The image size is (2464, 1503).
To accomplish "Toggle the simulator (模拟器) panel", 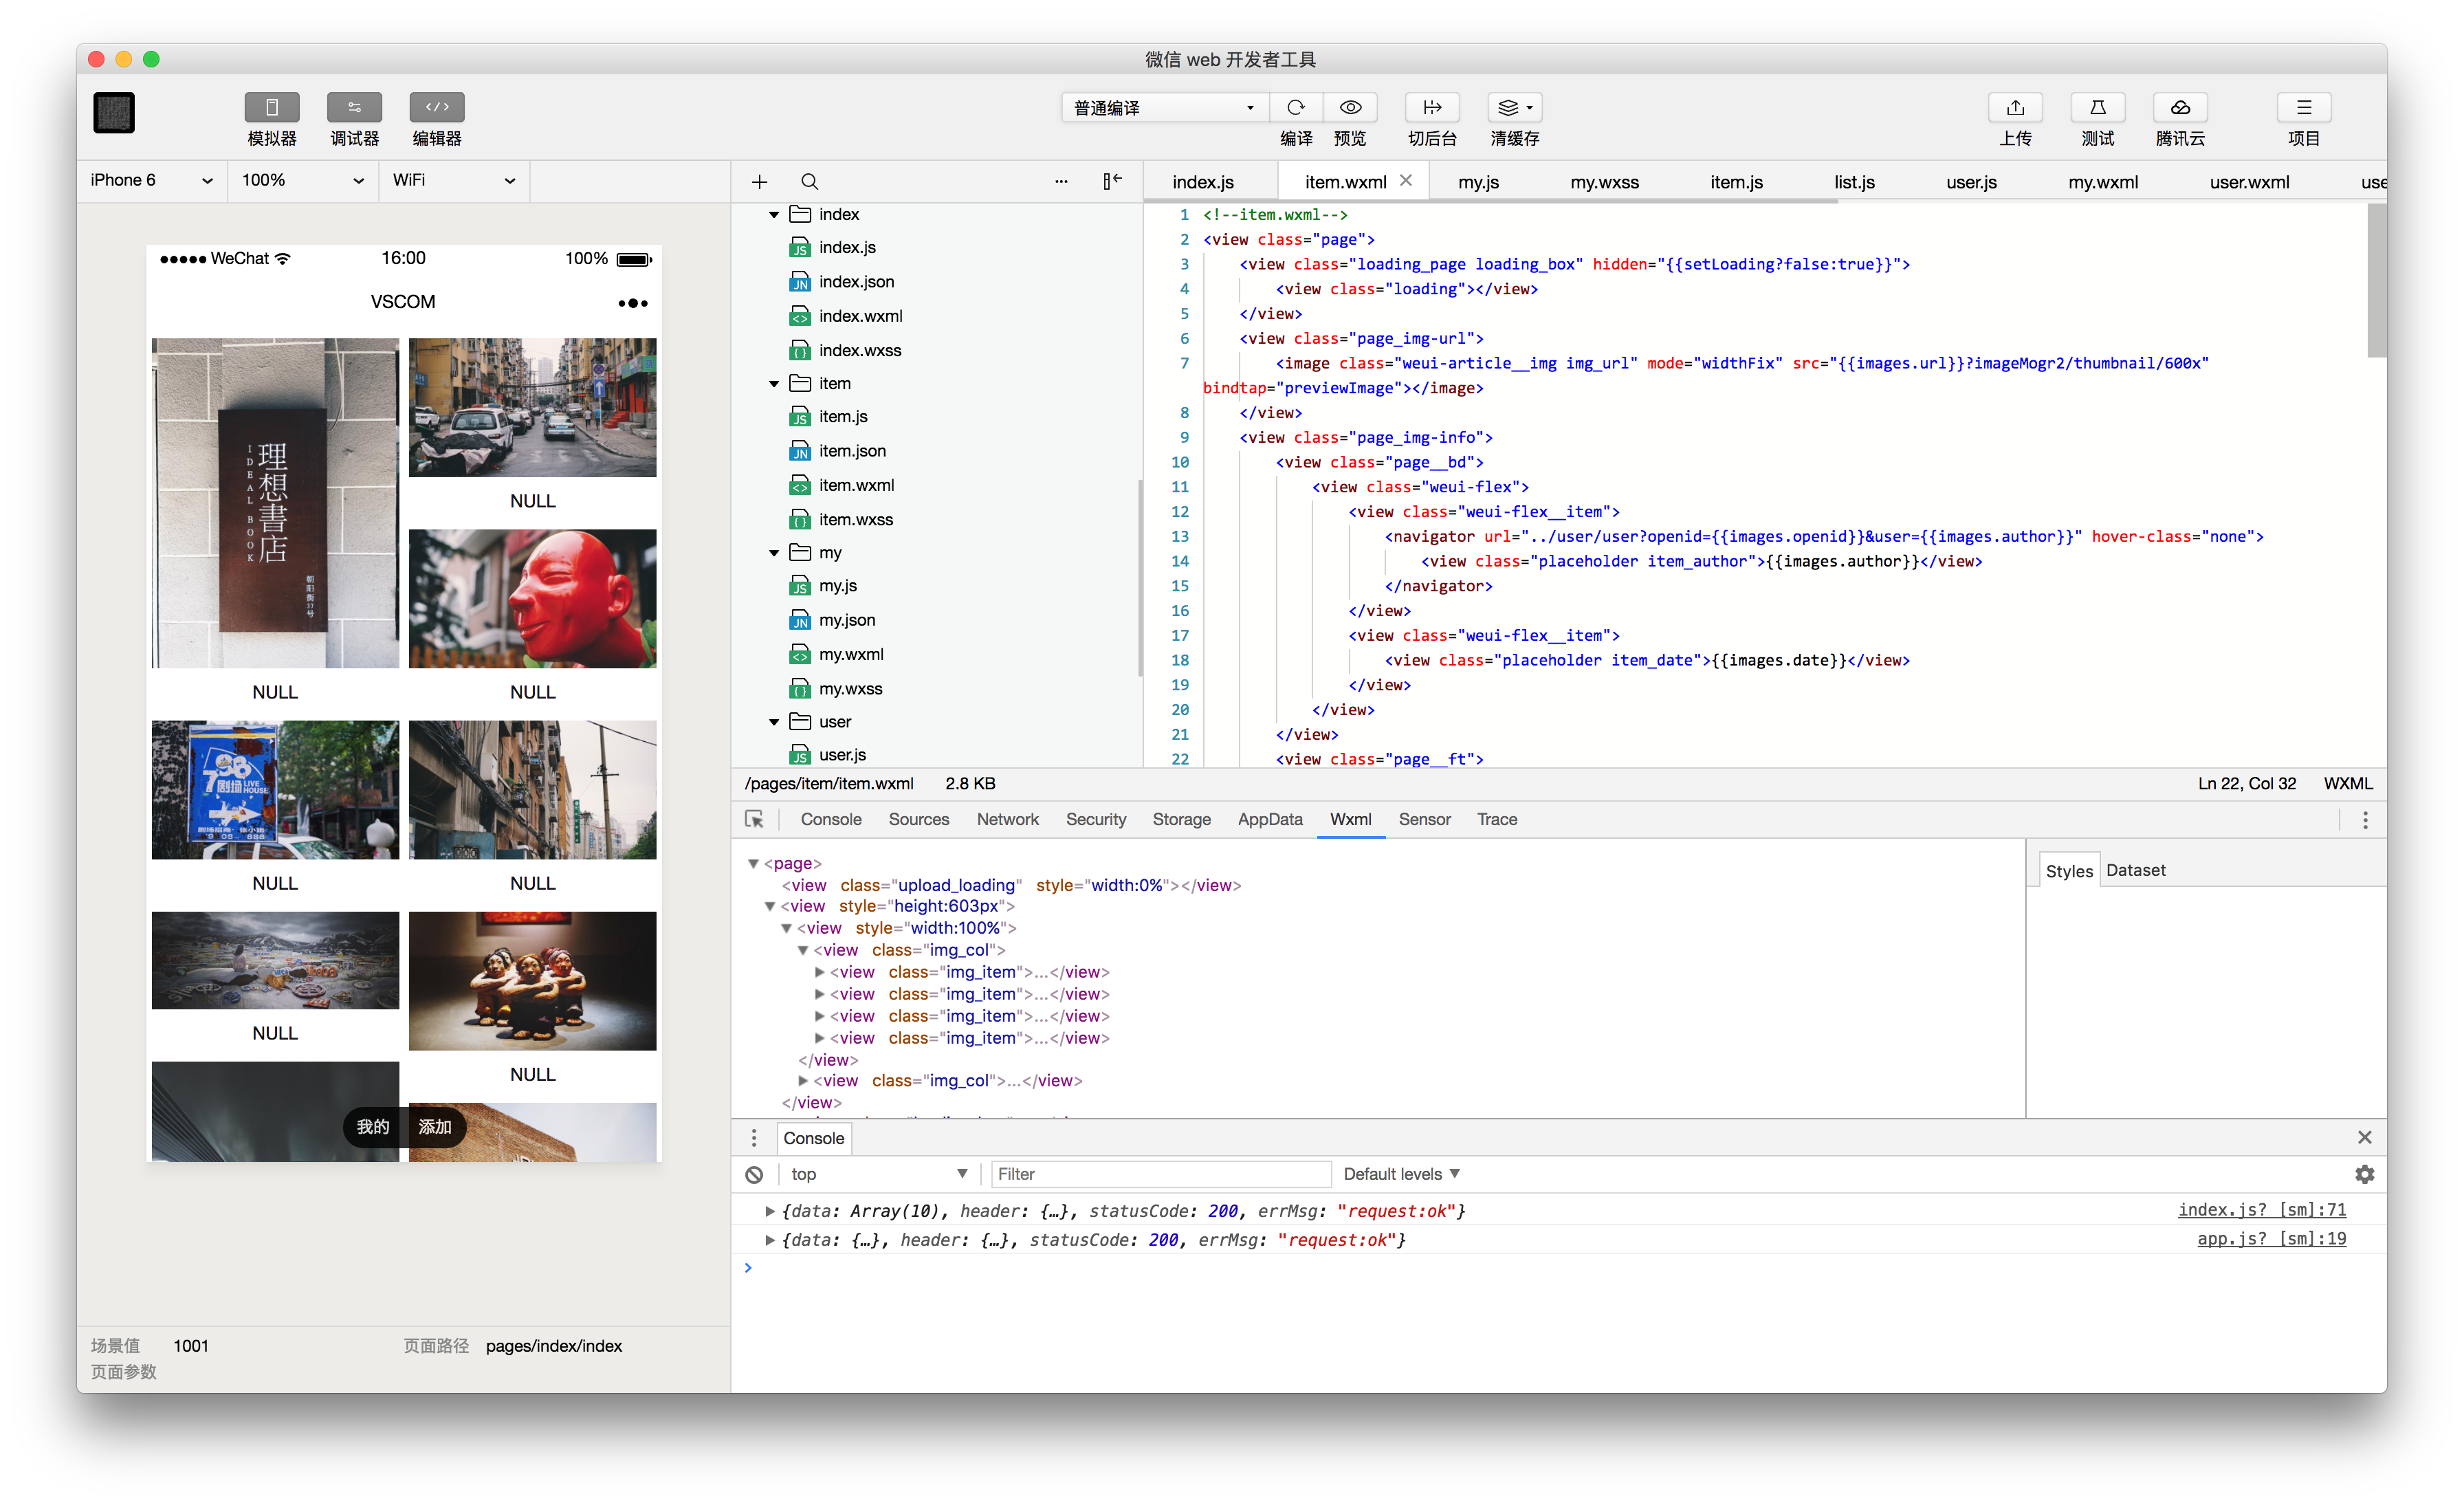I will 271,107.
